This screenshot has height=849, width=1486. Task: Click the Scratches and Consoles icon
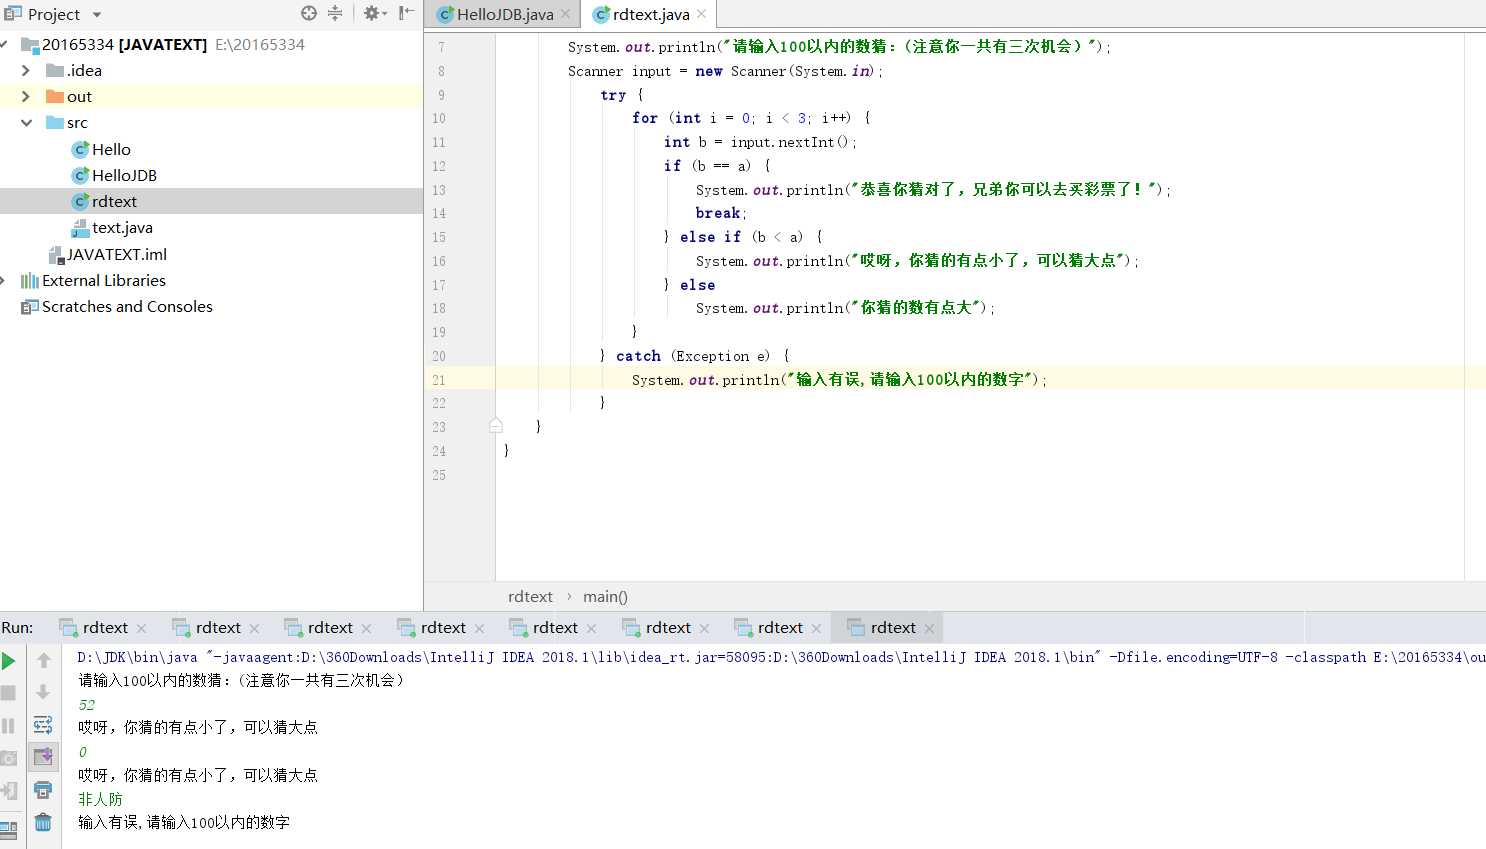pos(30,307)
